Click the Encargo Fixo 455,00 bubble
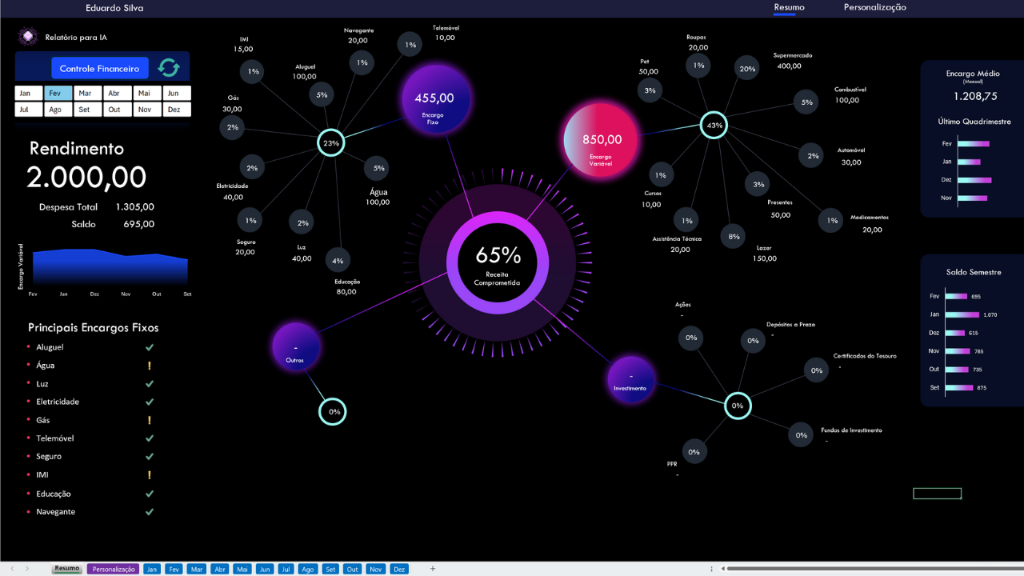Image resolution: width=1024 pixels, height=576 pixels. tap(436, 100)
